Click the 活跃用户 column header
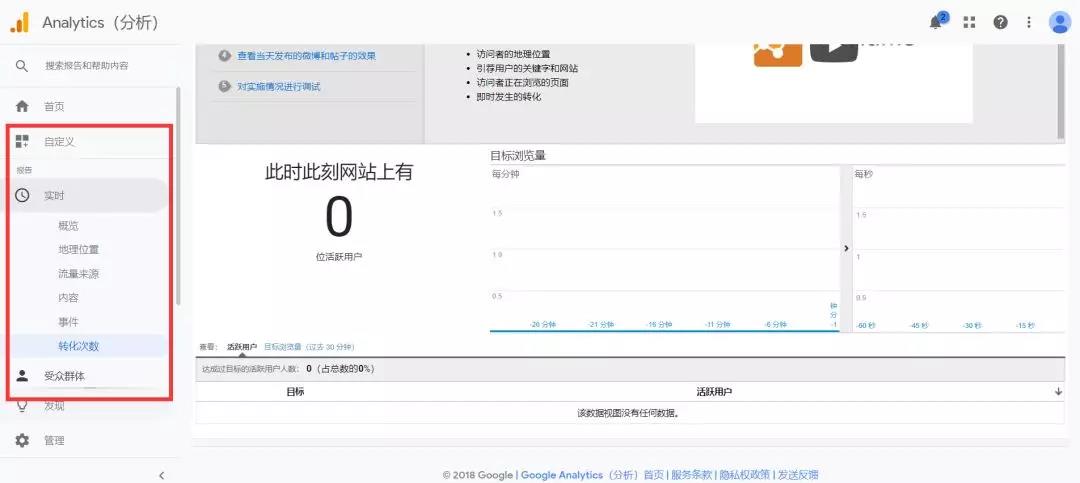The height and width of the screenshot is (483, 1080). click(714, 391)
